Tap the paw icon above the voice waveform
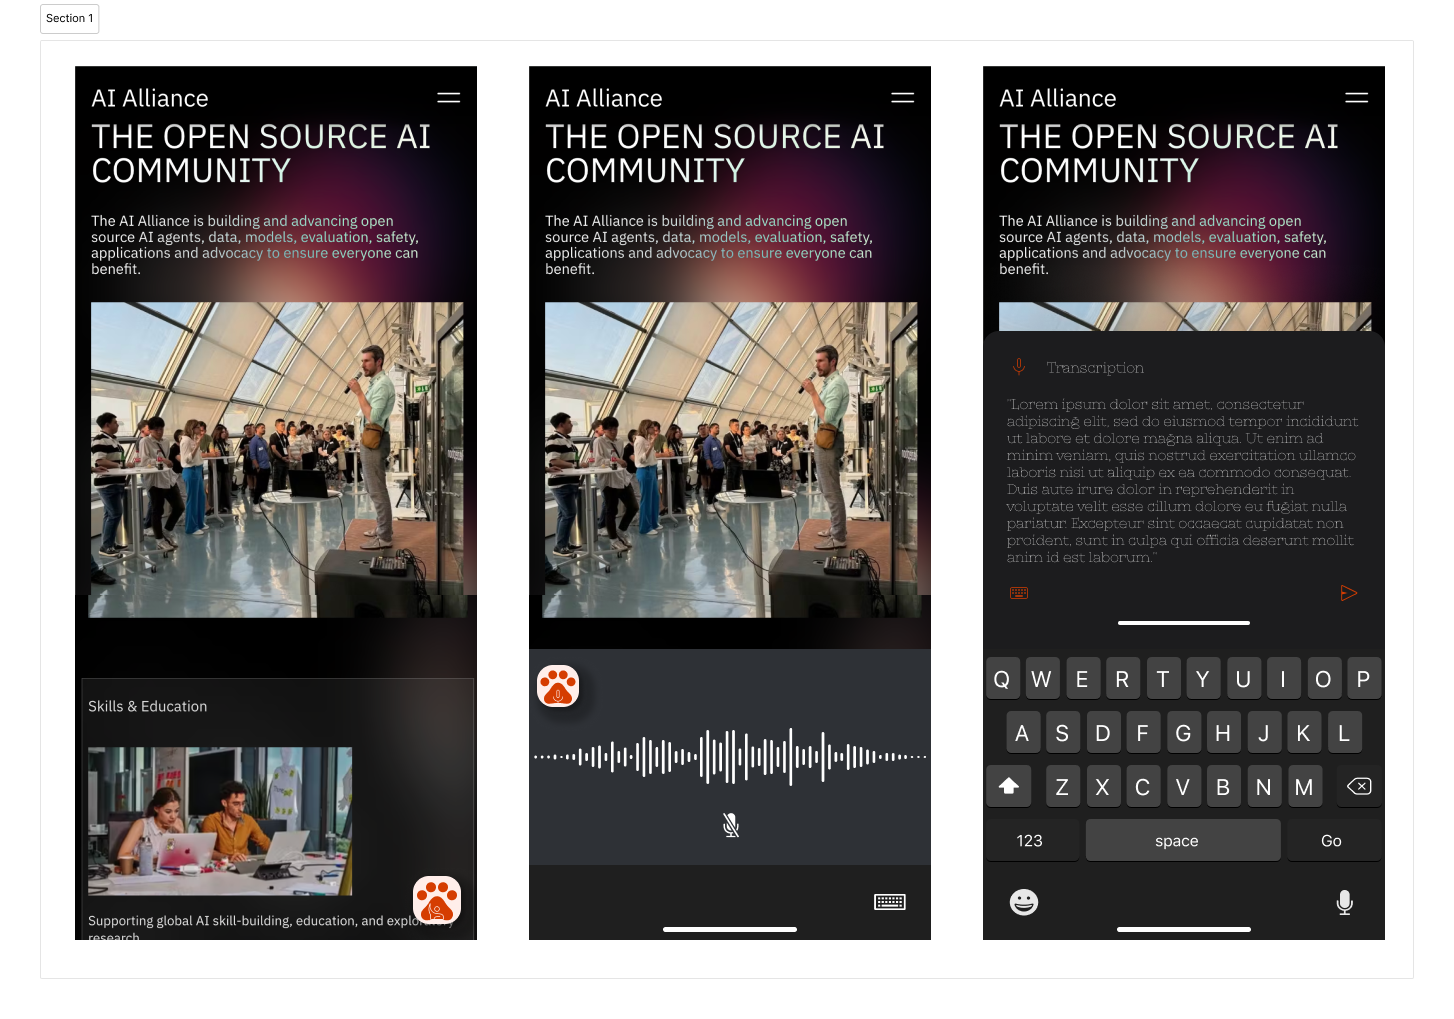The image size is (1454, 1019). (558, 686)
